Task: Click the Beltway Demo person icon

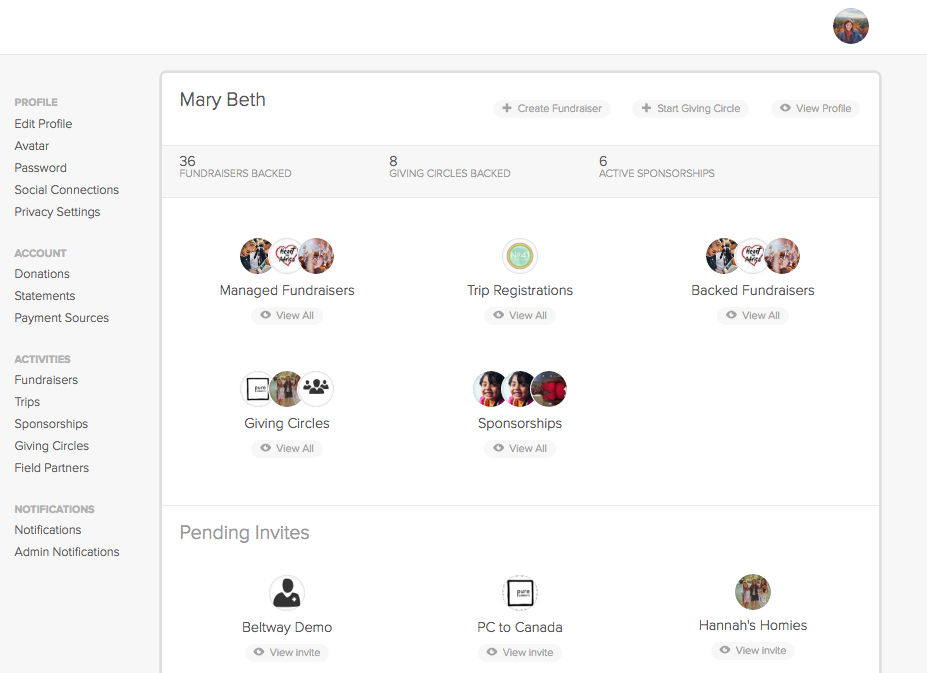Action: (x=287, y=593)
